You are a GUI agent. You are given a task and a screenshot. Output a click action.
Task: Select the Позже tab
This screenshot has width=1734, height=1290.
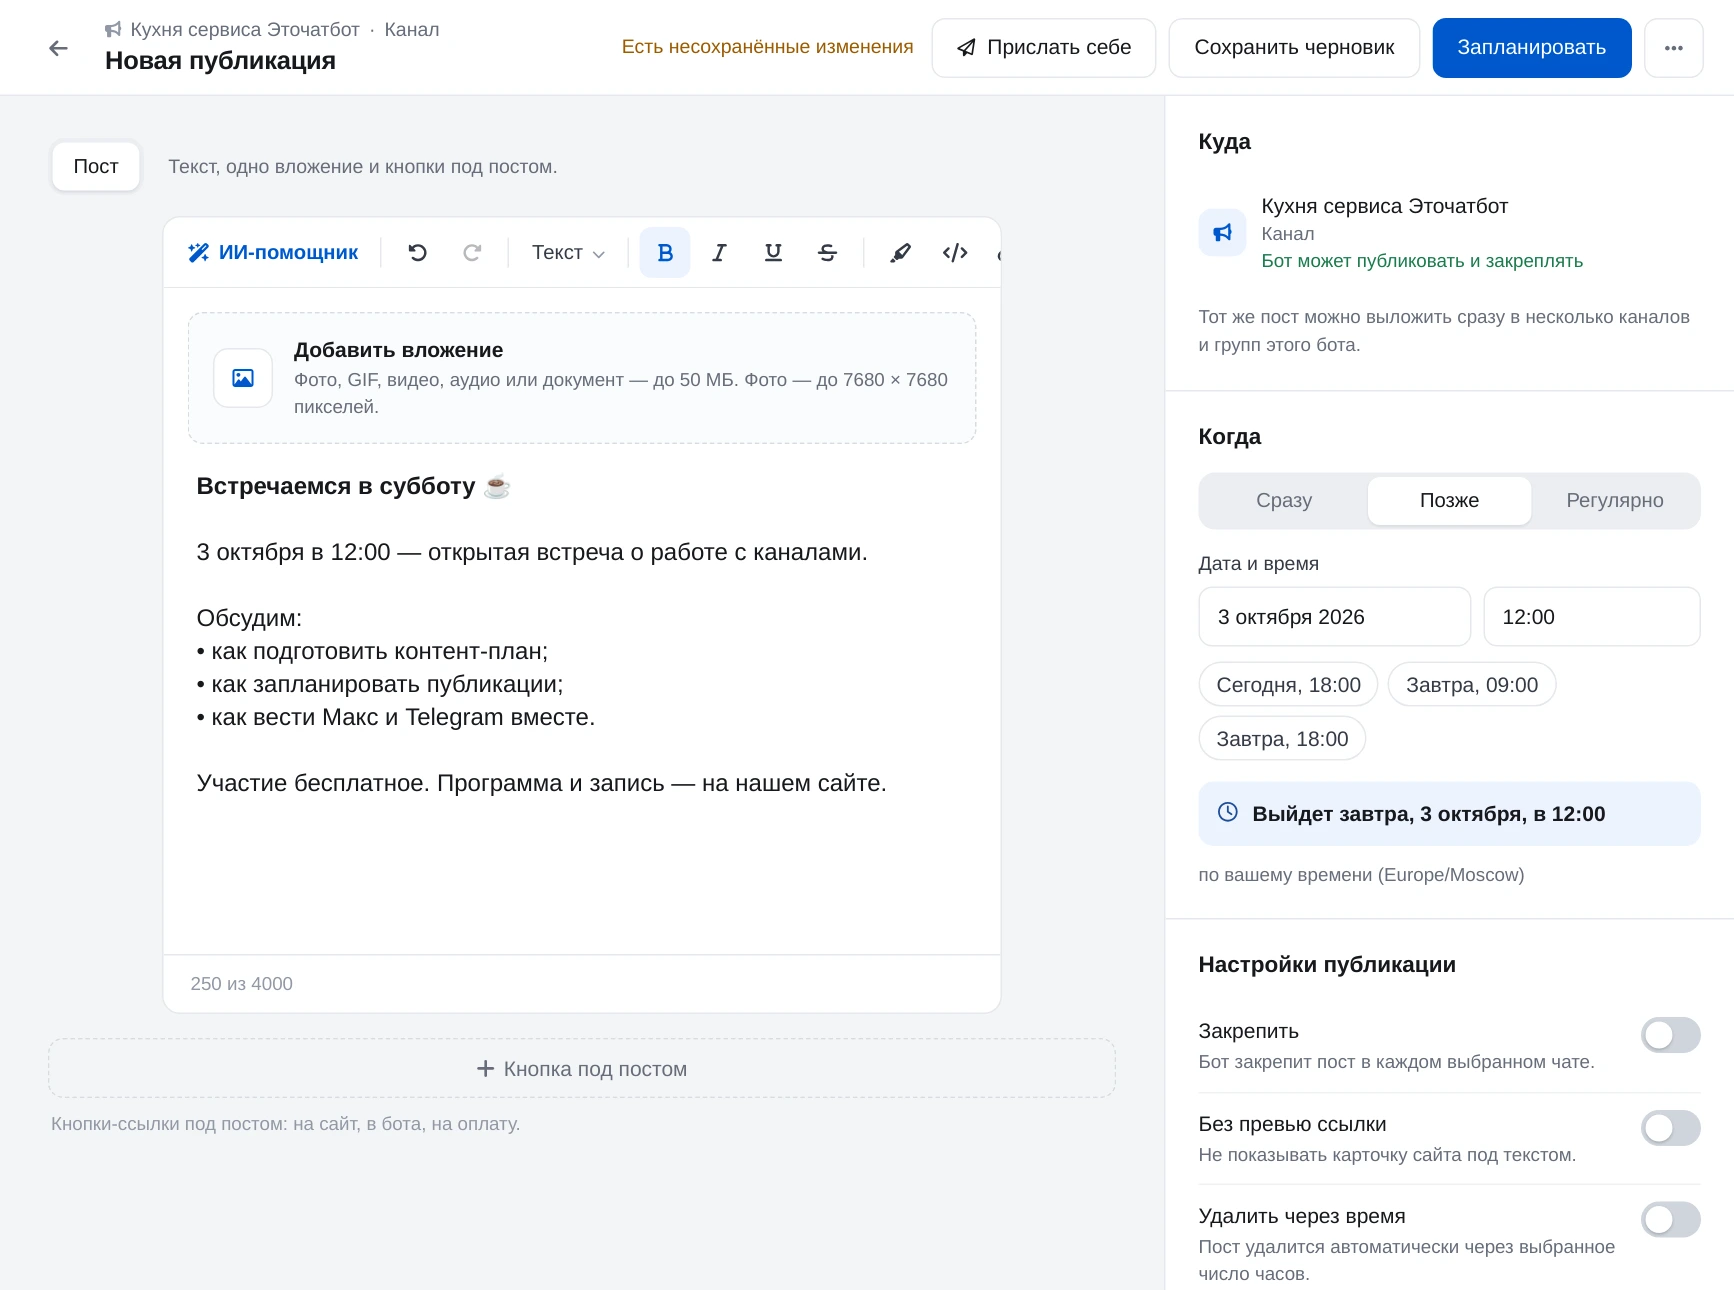pos(1449,501)
